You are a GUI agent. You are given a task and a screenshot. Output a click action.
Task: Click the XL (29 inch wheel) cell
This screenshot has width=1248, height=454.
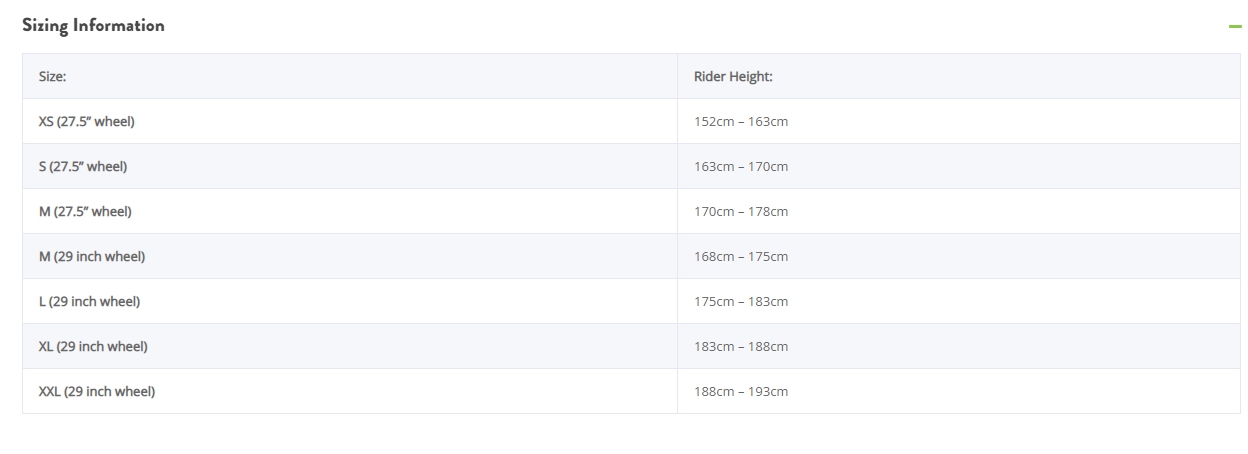click(x=350, y=346)
